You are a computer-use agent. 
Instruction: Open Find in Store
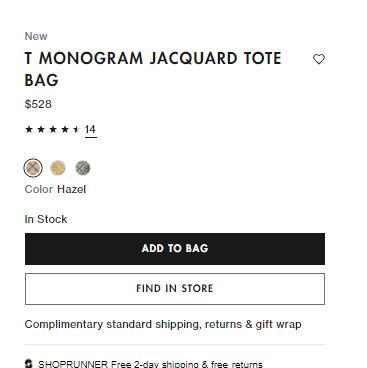click(175, 289)
